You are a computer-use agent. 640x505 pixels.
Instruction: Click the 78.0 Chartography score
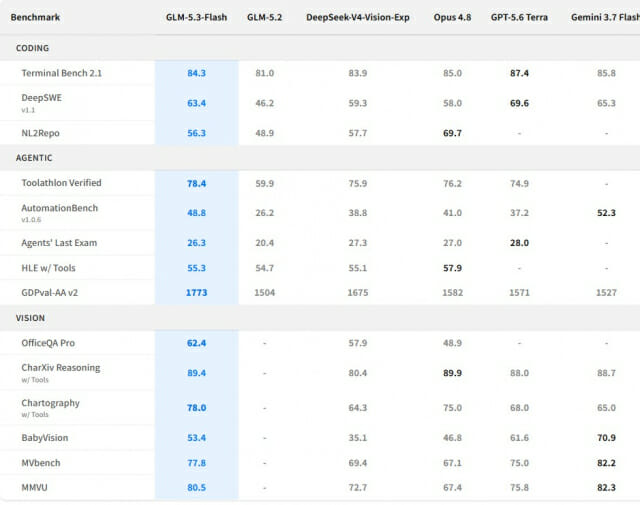click(196, 408)
